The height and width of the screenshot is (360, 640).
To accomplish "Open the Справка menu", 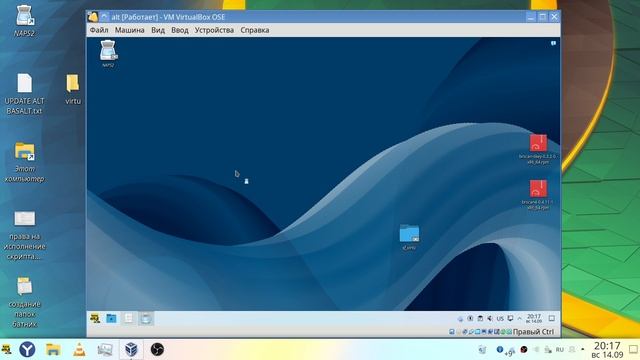I will pos(255,30).
